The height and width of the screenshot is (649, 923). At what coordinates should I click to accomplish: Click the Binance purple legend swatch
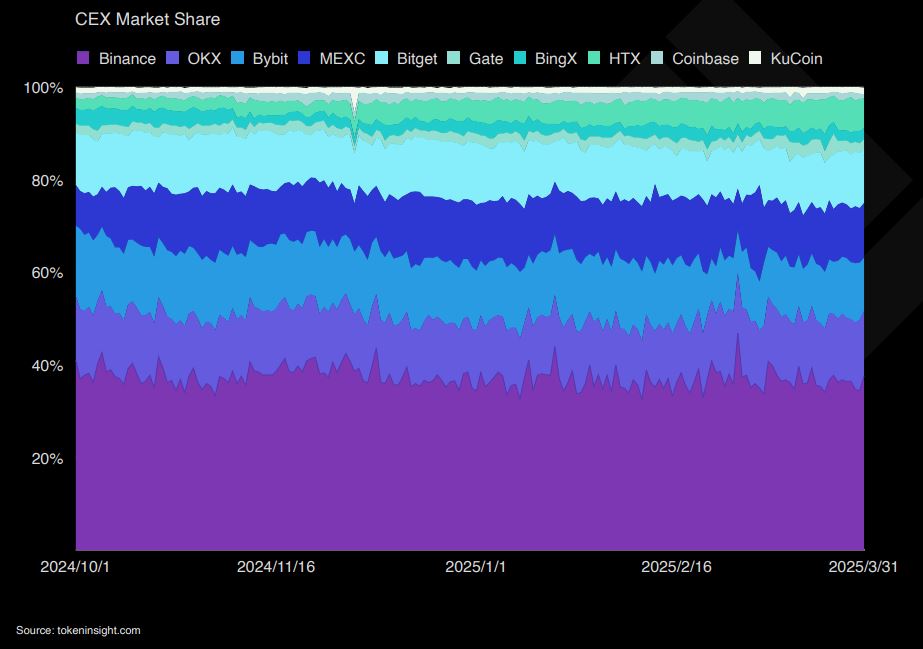83,58
